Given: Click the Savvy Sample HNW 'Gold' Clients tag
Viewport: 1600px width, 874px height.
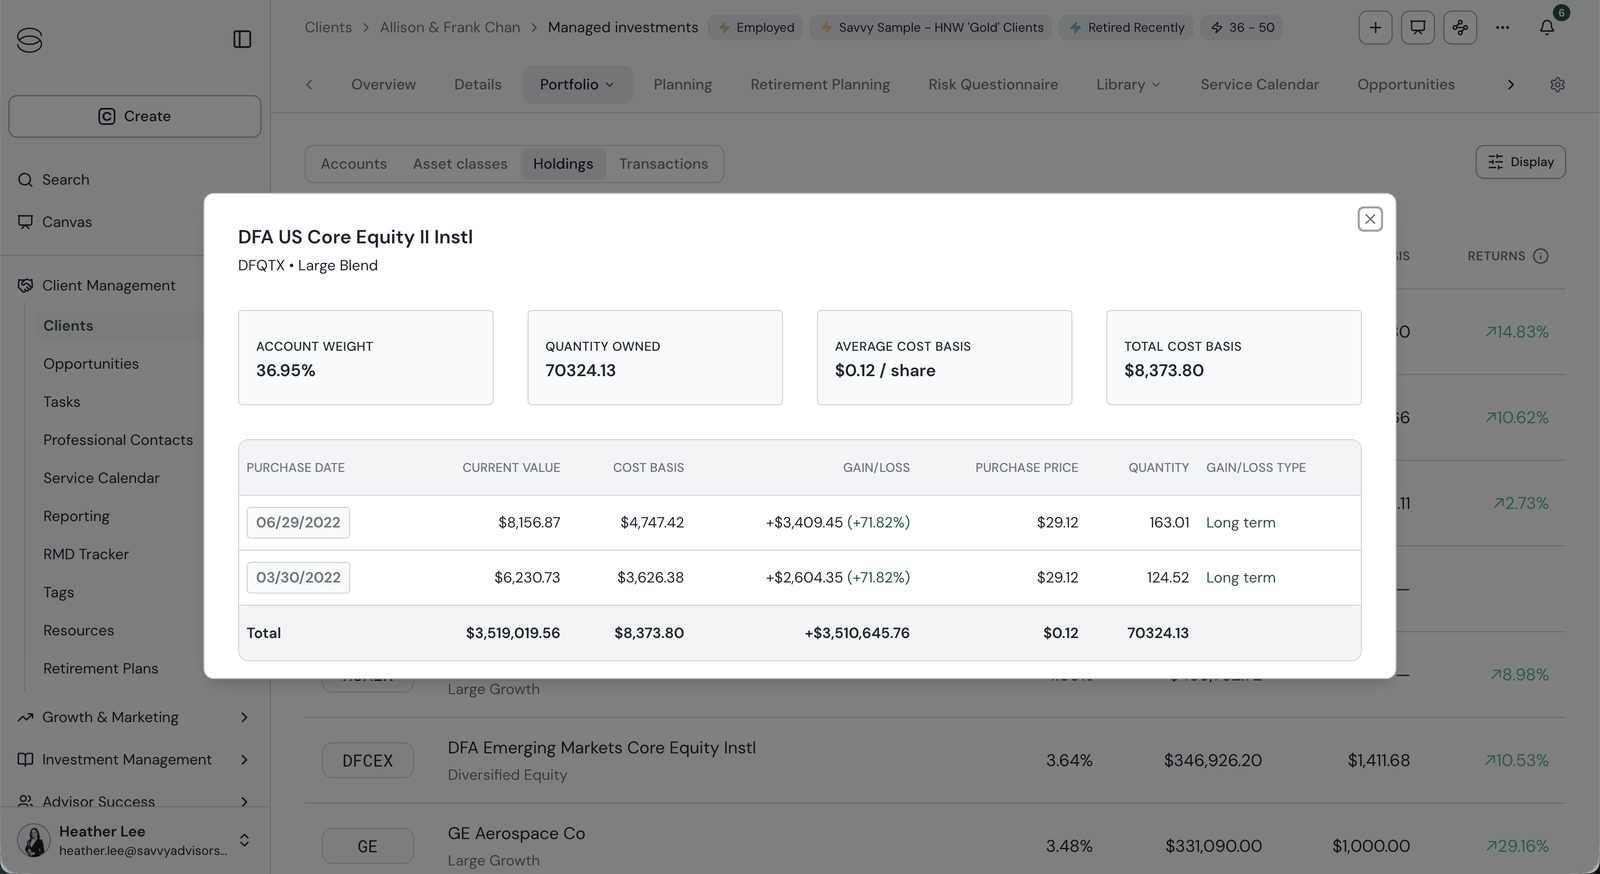Looking at the screenshot, I should tap(932, 28).
